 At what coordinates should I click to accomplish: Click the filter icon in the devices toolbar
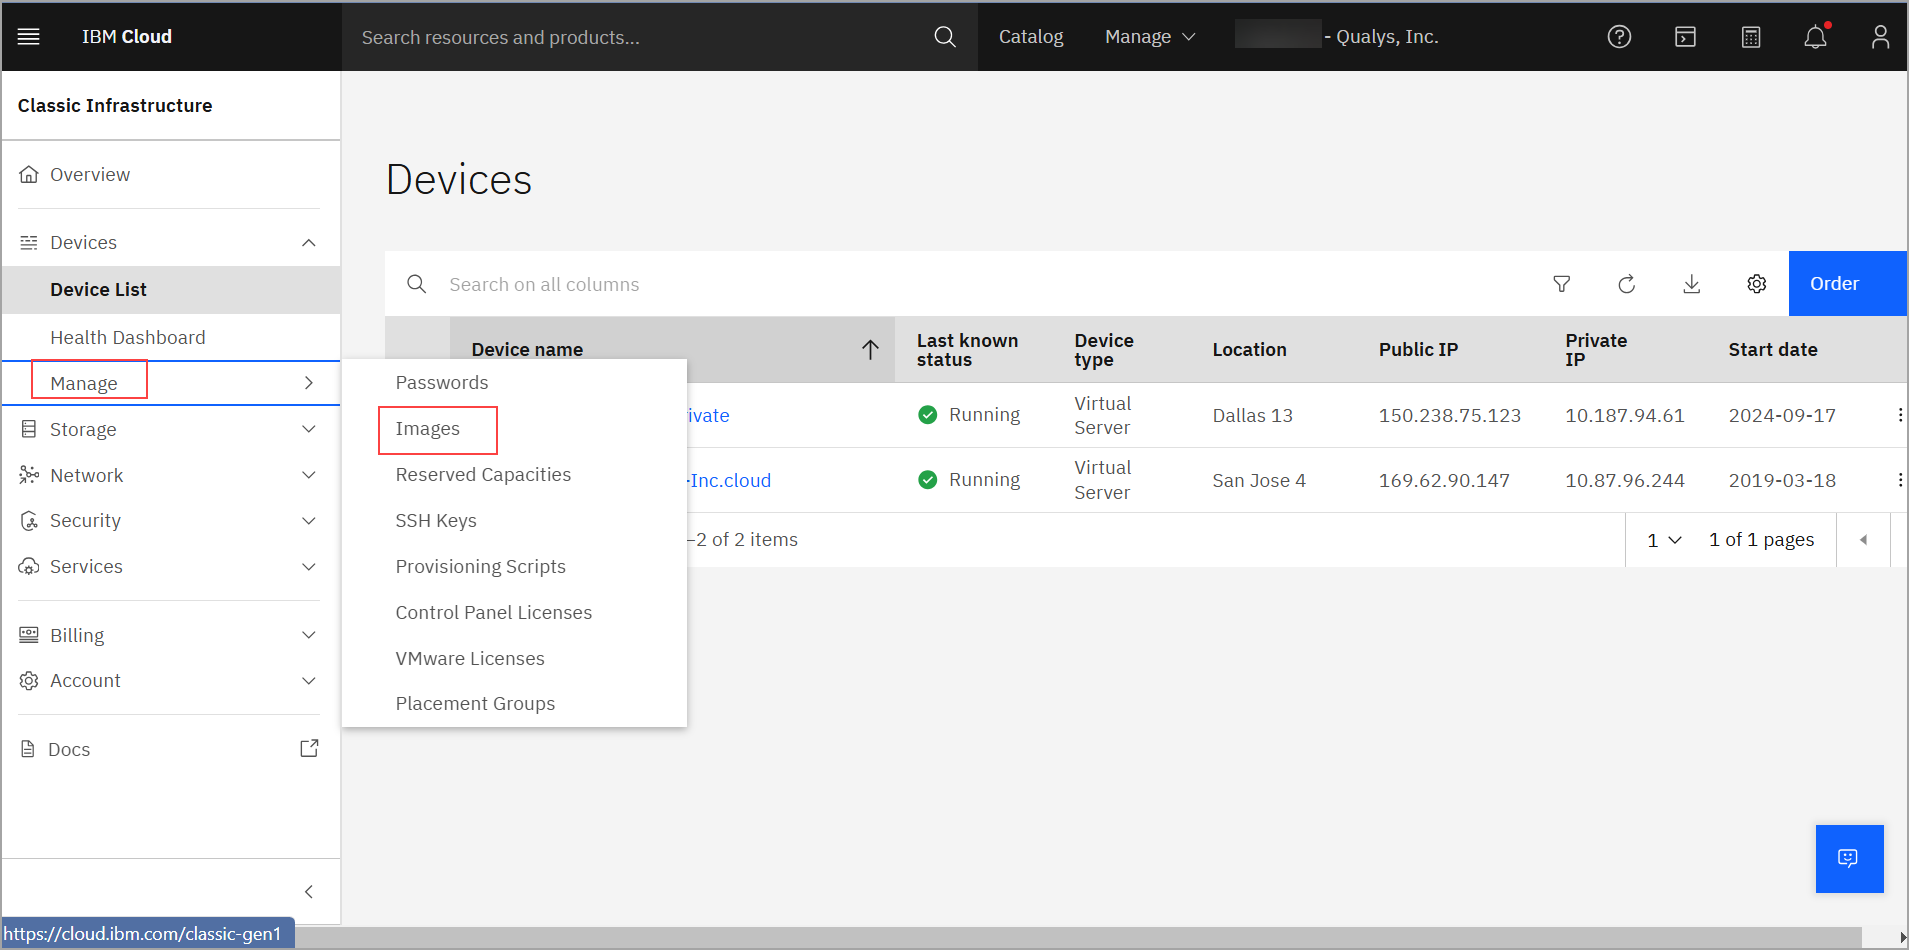(1561, 284)
